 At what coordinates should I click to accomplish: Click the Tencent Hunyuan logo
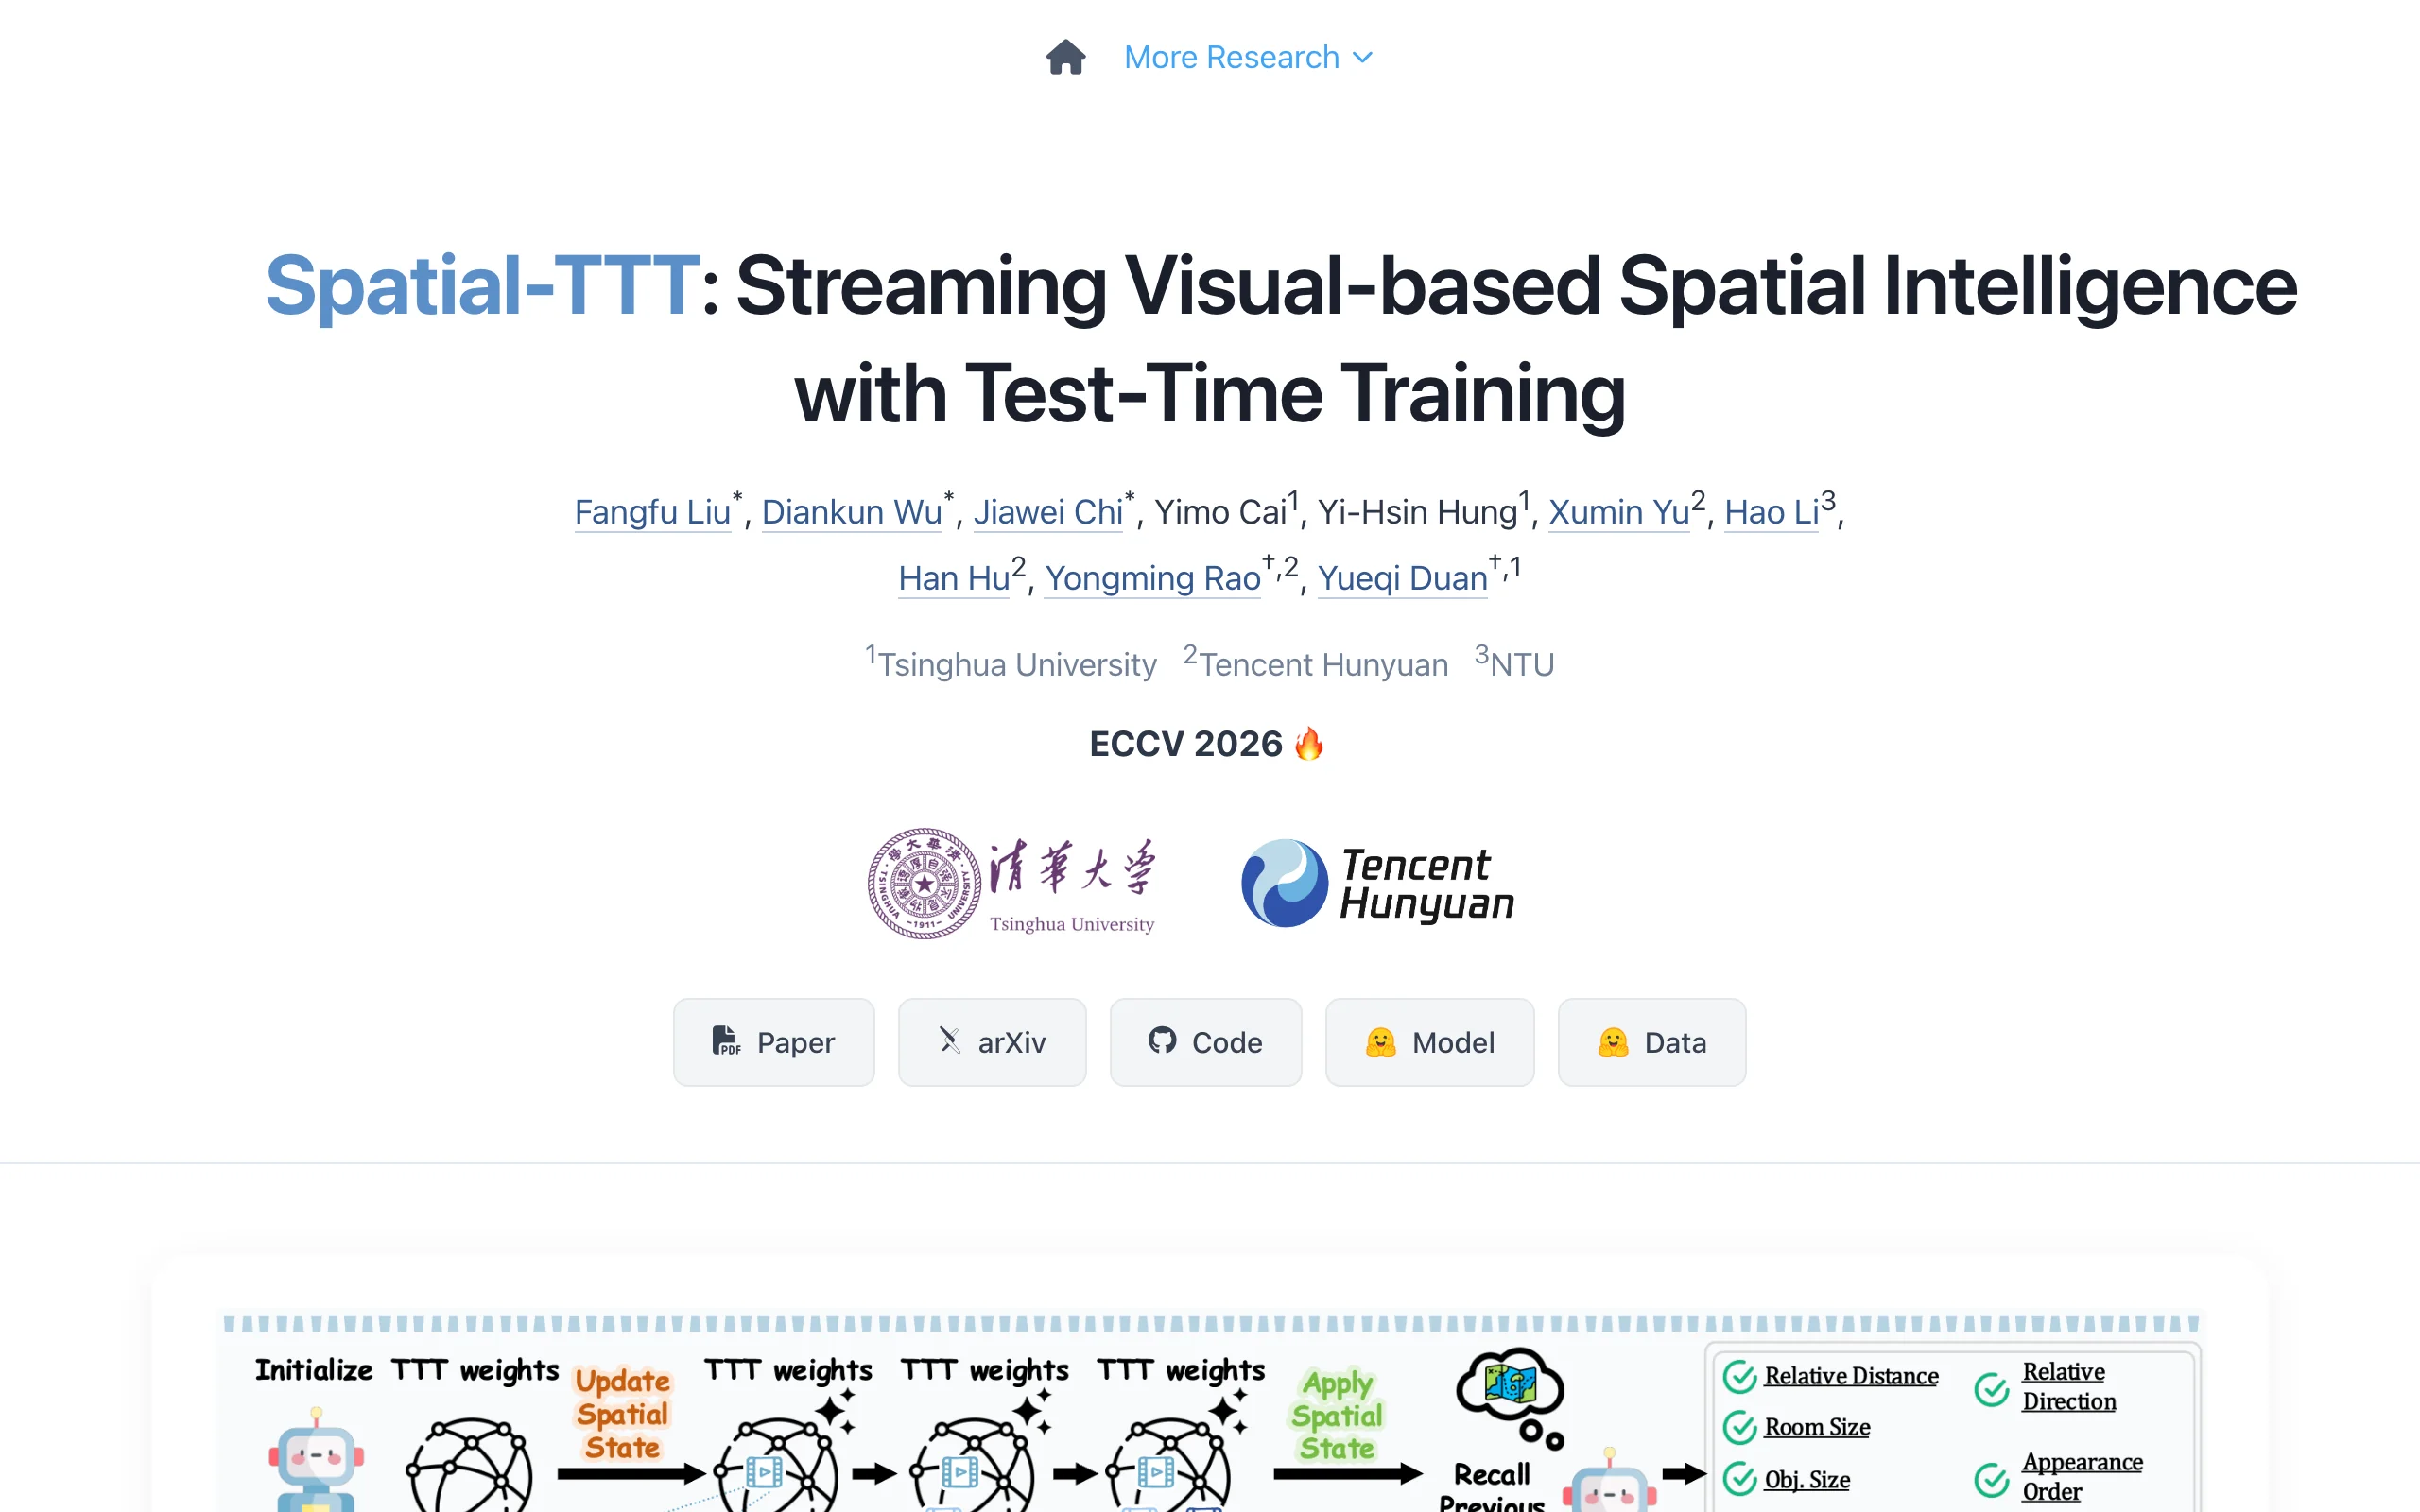click(1378, 883)
